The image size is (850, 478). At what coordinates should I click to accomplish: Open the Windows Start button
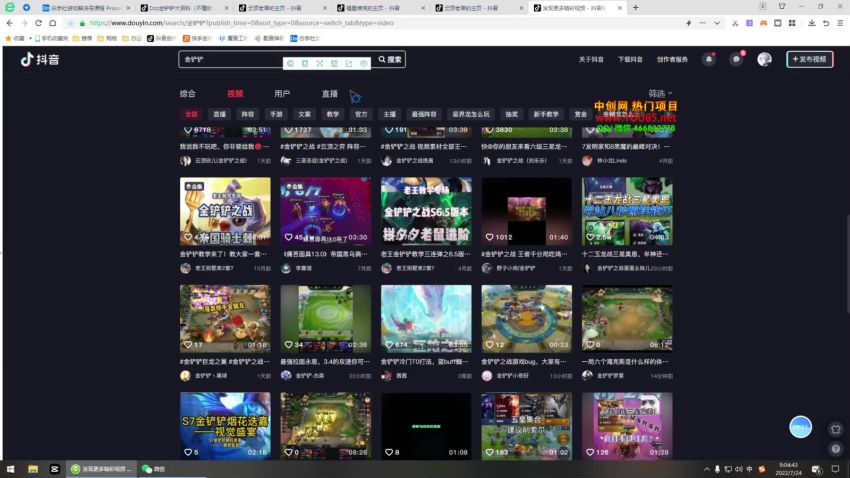click(x=10, y=469)
